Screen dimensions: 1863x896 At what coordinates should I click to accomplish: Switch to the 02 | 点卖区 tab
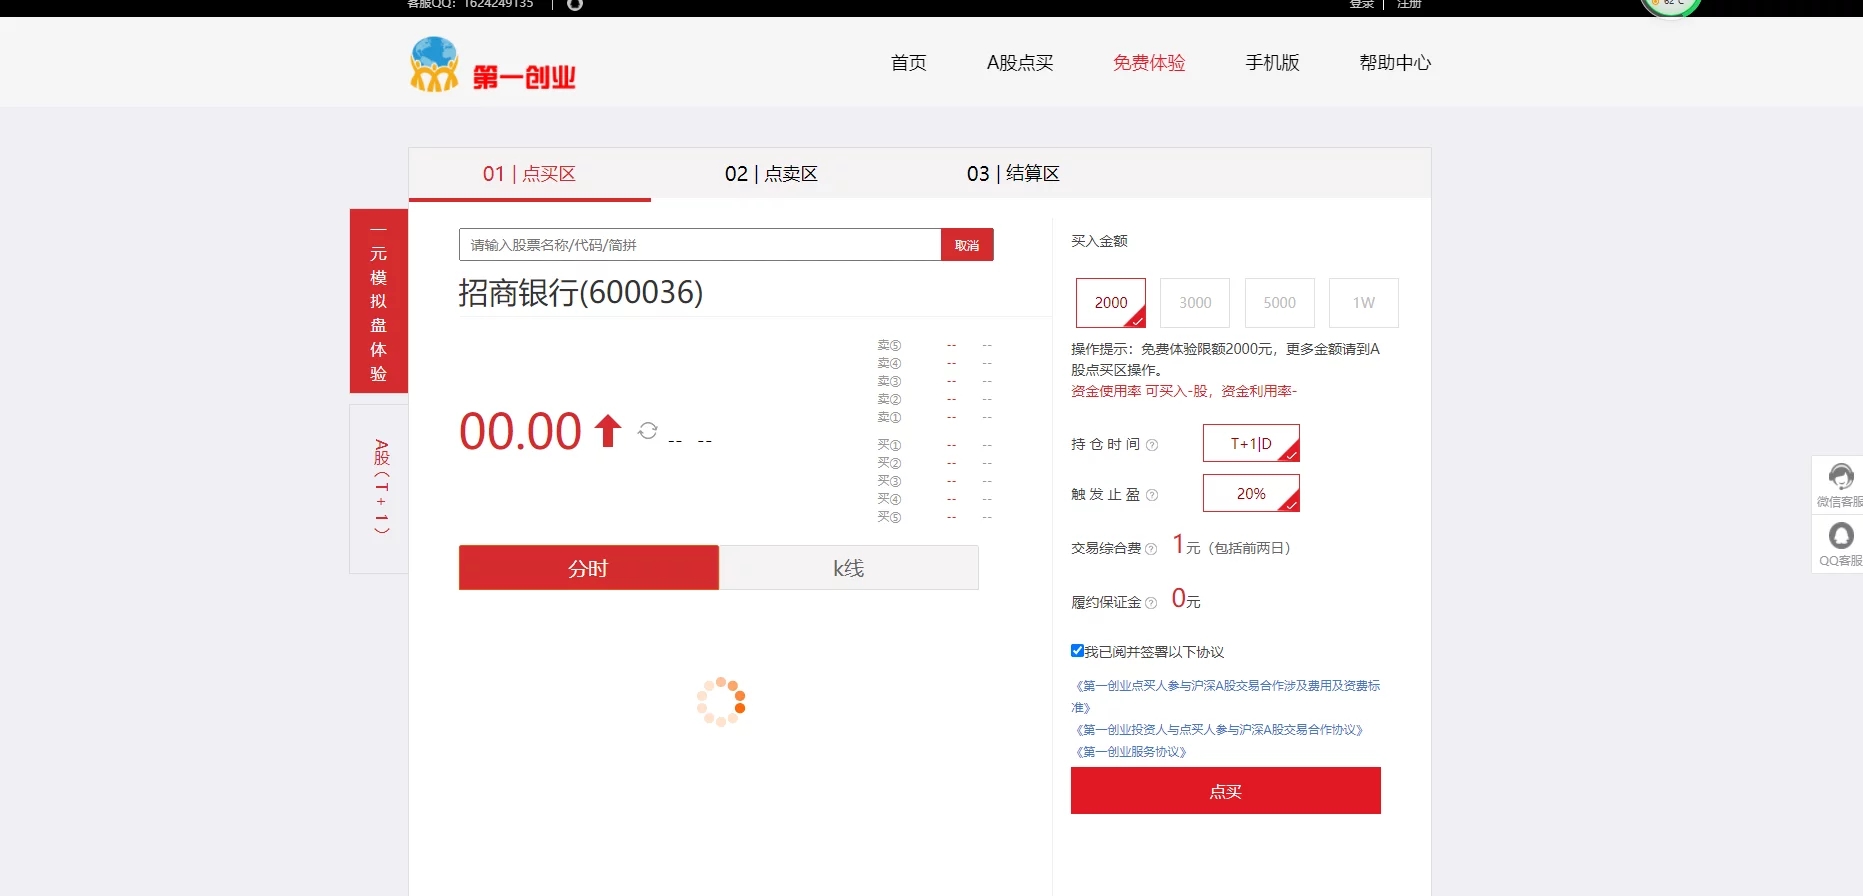click(x=771, y=174)
